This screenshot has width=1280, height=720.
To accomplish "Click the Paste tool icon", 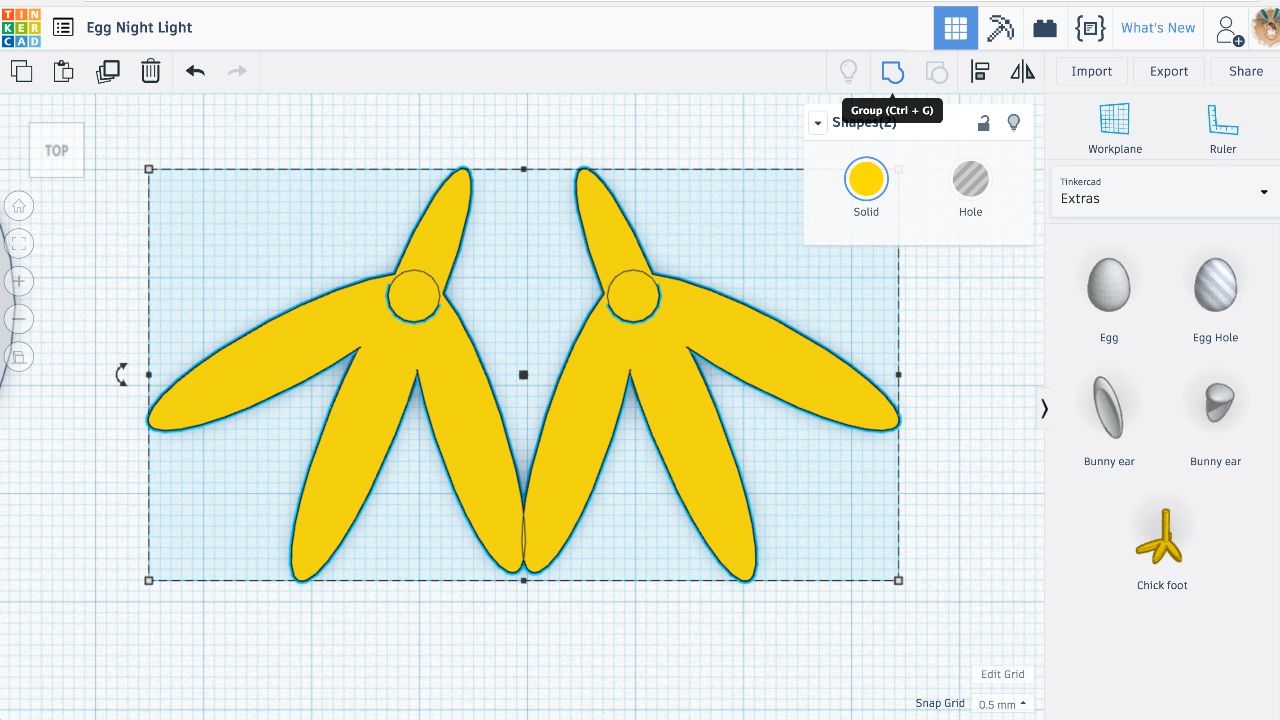I will 64,71.
